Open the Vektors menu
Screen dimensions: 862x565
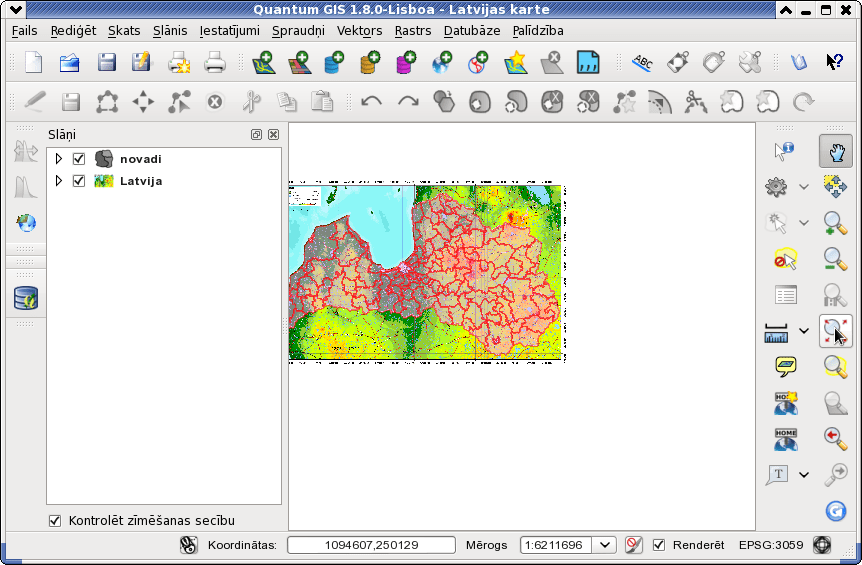(x=360, y=31)
